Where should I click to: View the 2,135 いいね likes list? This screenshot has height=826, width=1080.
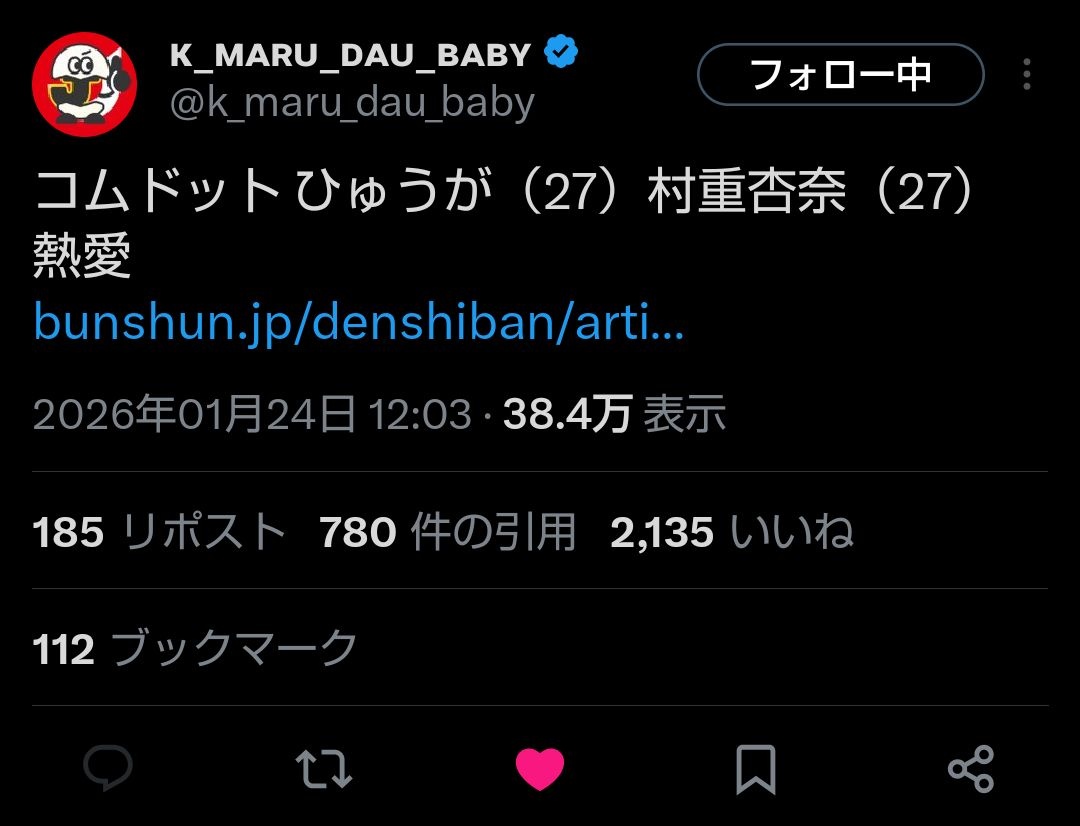[x=732, y=532]
